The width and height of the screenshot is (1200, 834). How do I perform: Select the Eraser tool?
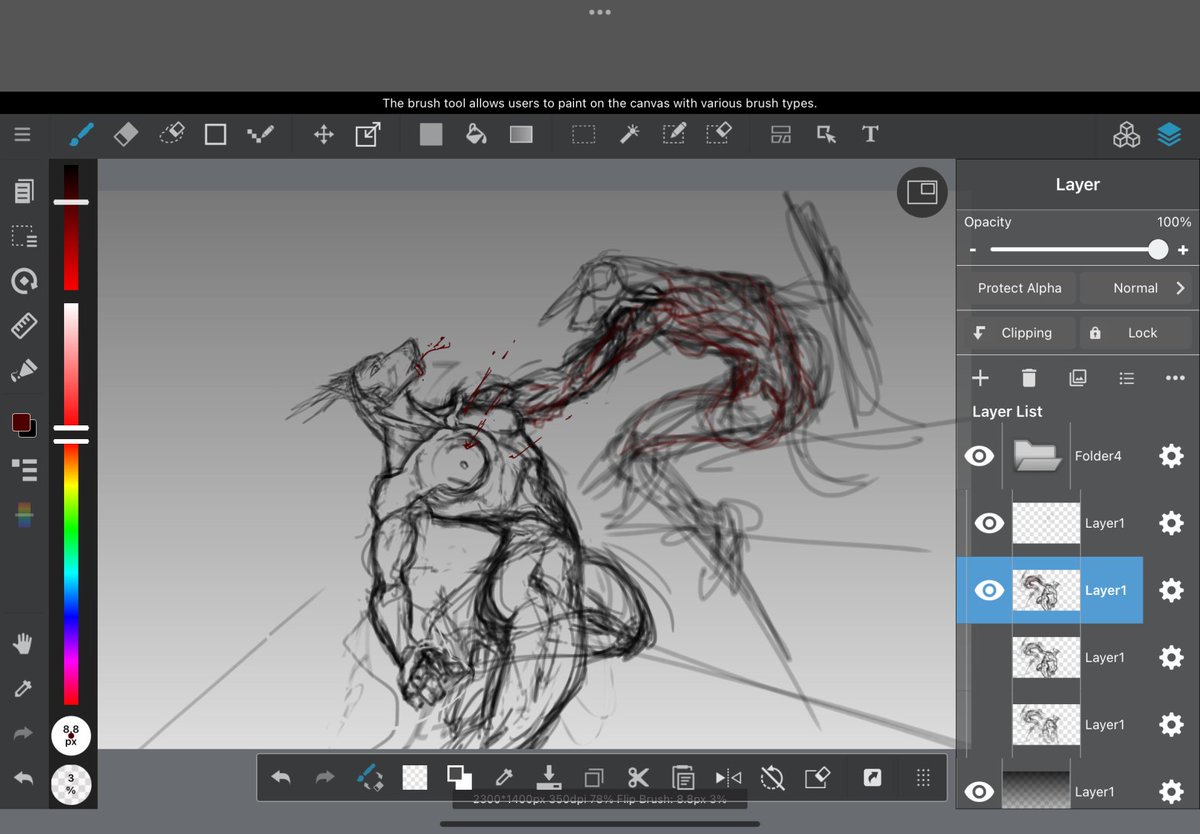coord(126,134)
